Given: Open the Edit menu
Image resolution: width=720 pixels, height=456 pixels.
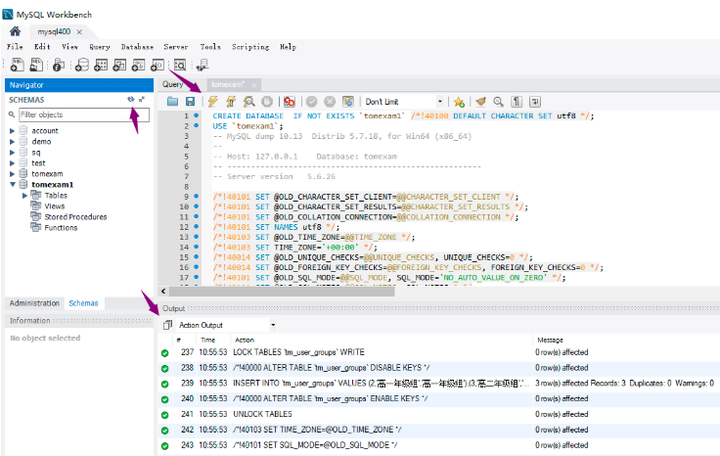Looking at the screenshot, I should (x=42, y=47).
